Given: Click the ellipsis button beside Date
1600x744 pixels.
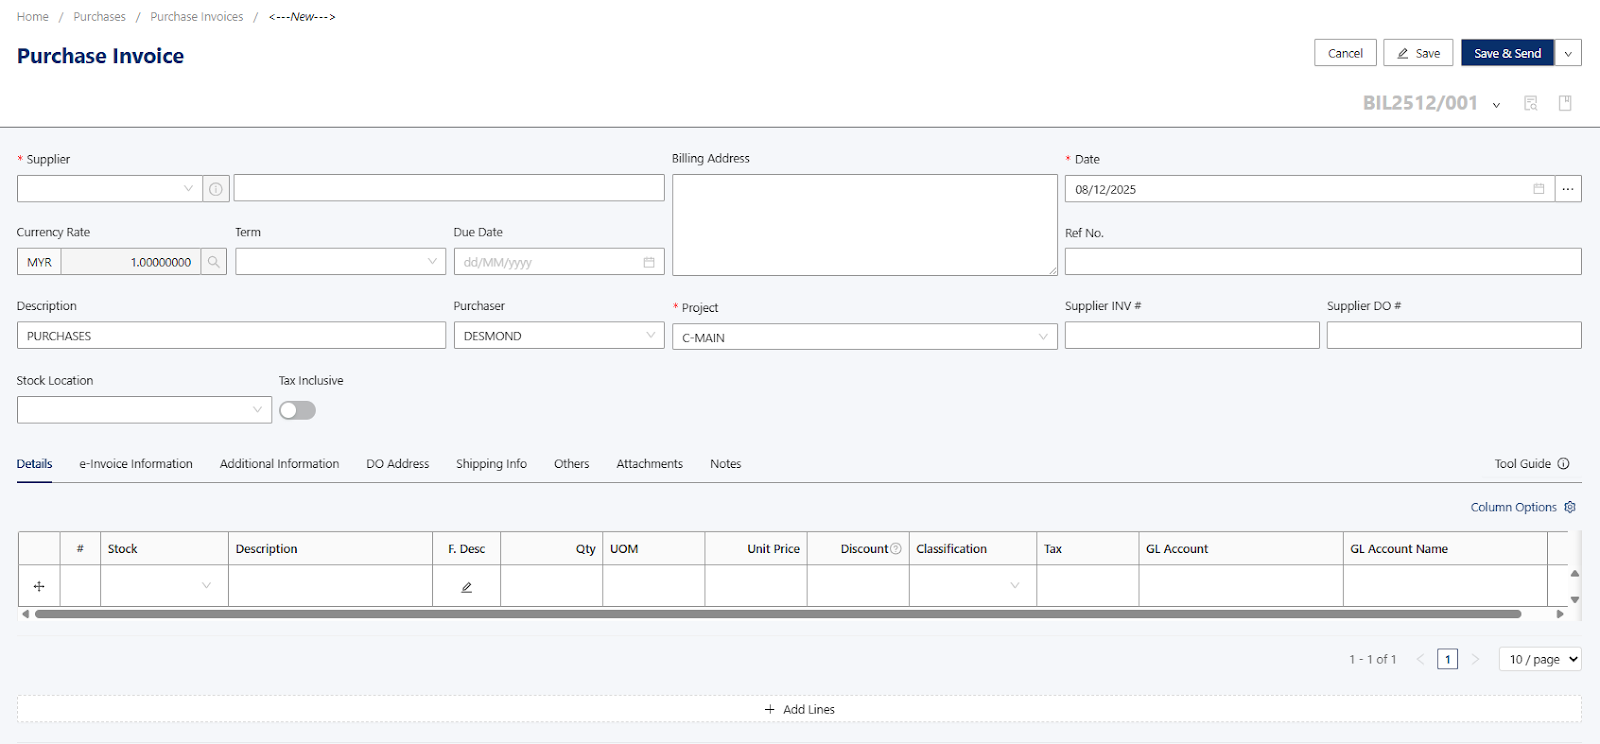Looking at the screenshot, I should (1568, 189).
